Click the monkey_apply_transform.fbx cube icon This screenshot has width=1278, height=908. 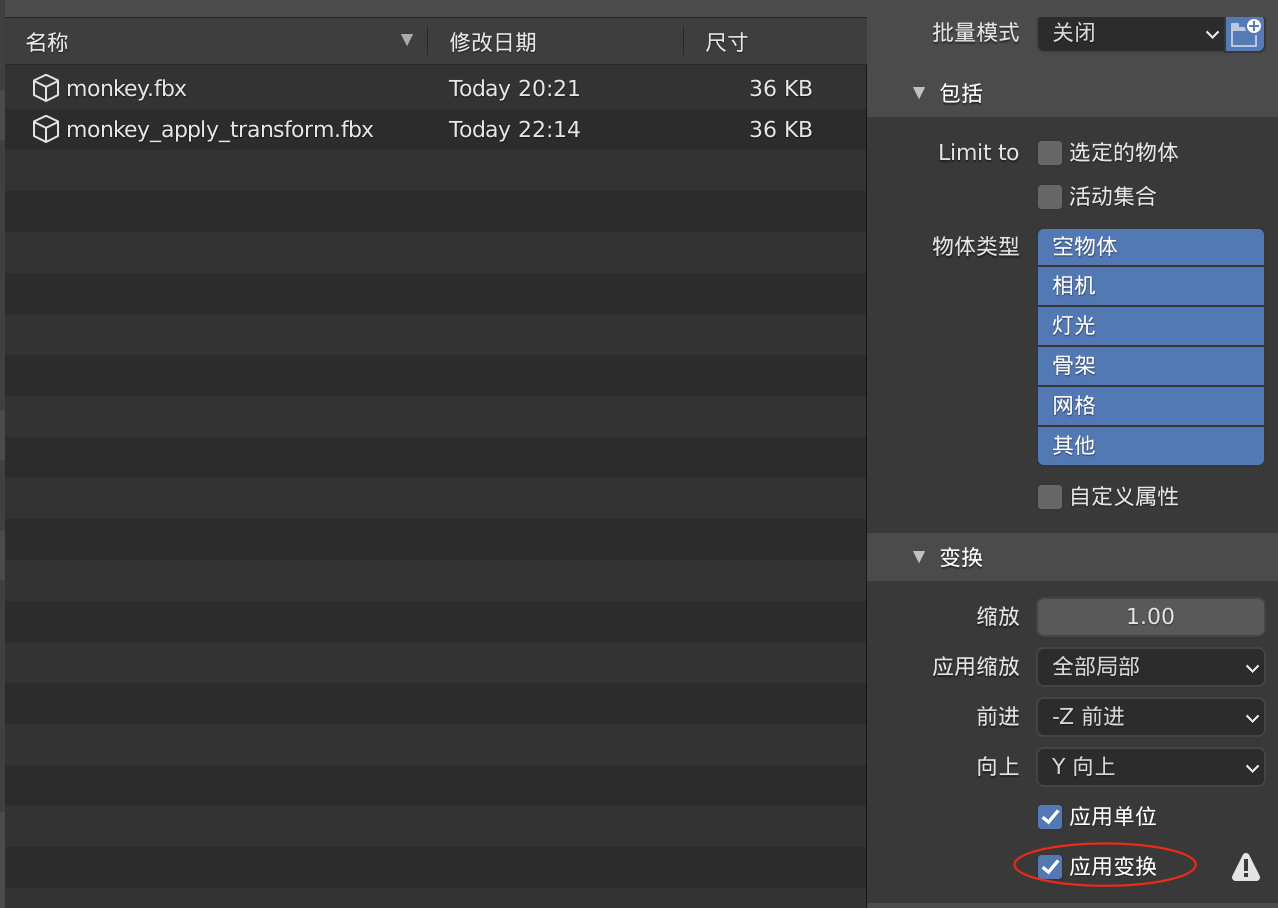(x=45, y=130)
